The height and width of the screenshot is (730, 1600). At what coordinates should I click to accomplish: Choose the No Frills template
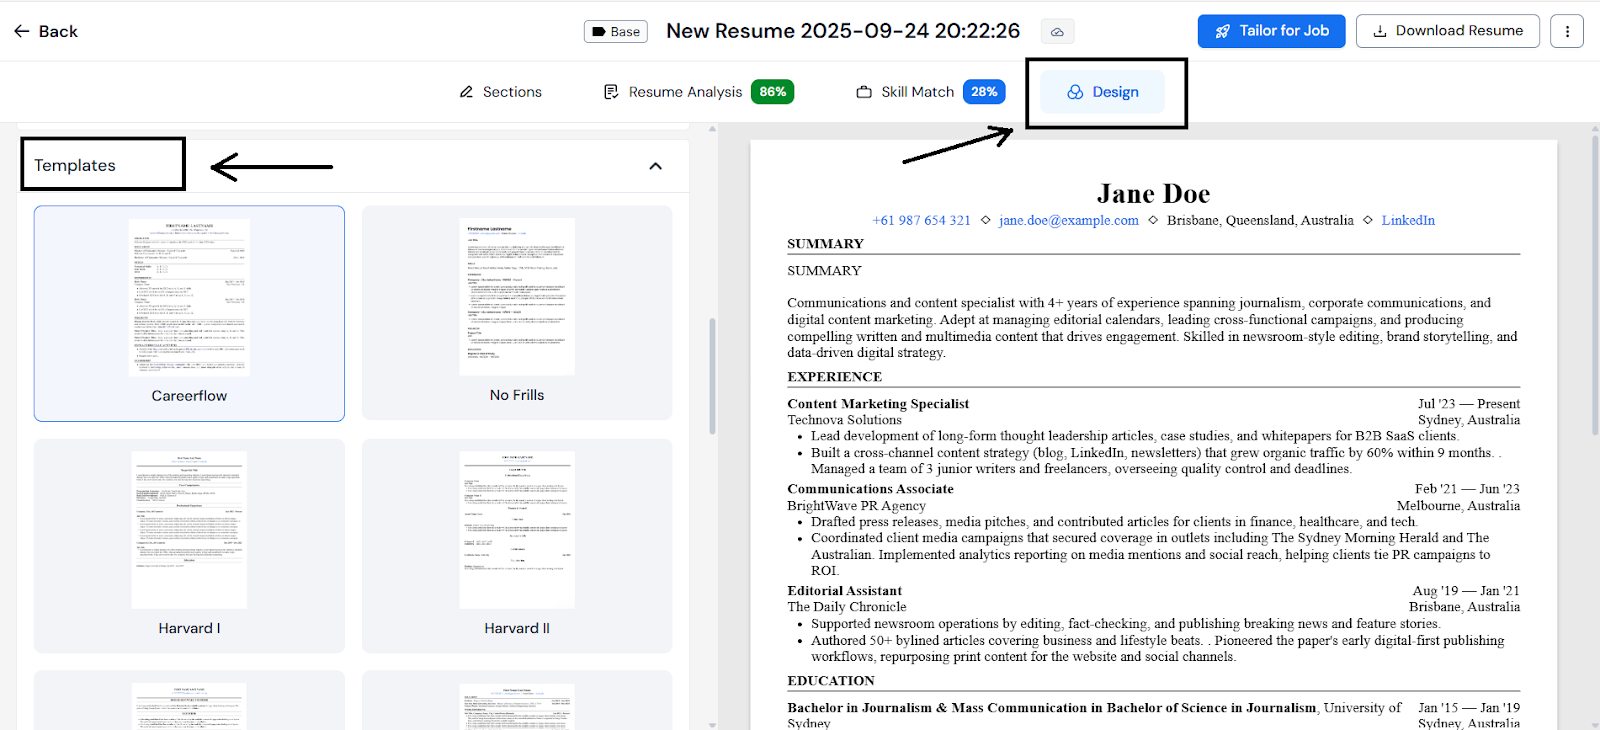pyautogui.click(x=517, y=313)
